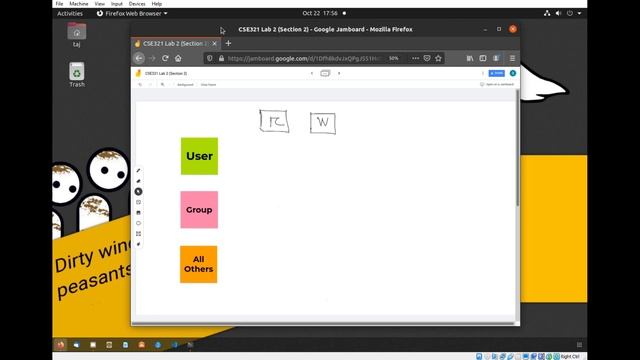
Task: Choose the Text box tool
Action: pyautogui.click(x=138, y=234)
